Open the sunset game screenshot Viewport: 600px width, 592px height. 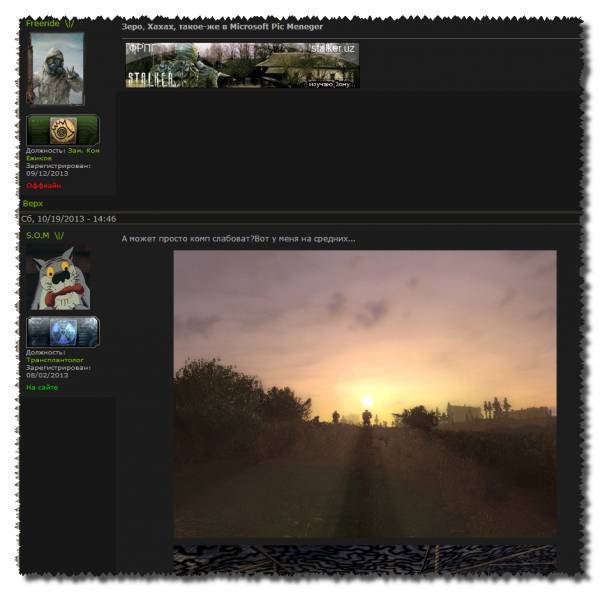pos(364,393)
